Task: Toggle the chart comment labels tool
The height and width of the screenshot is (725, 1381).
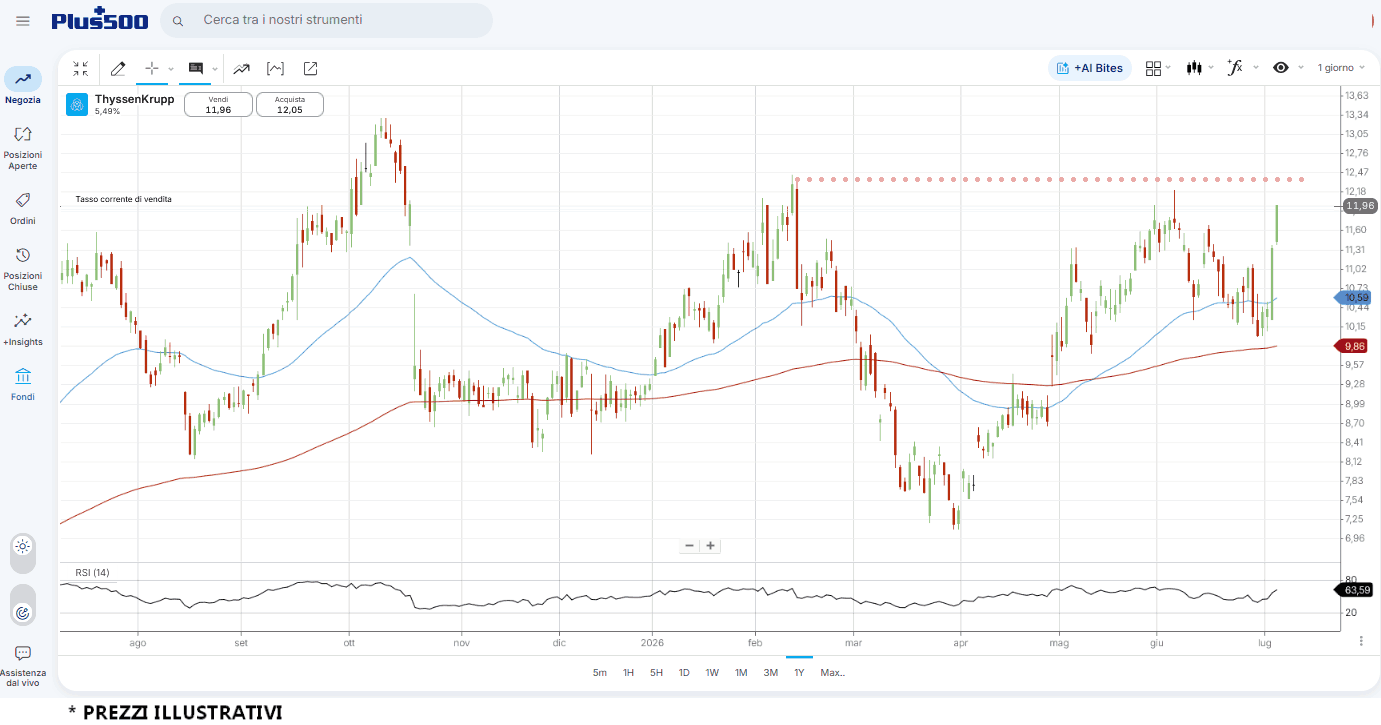Action: point(196,68)
